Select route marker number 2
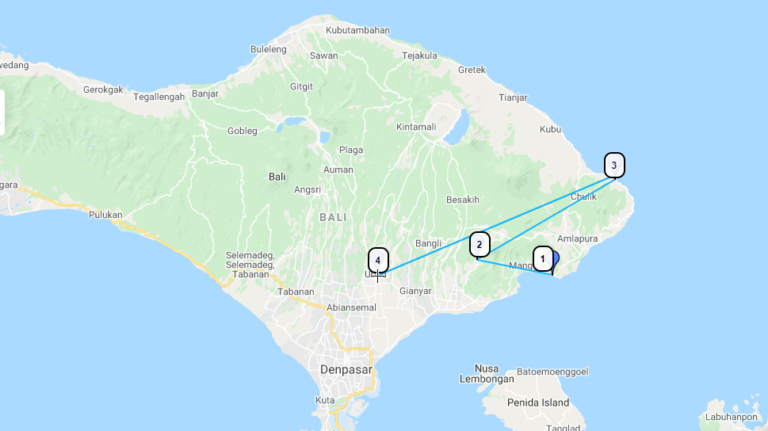Viewport: 768px width, 431px height. 480,245
